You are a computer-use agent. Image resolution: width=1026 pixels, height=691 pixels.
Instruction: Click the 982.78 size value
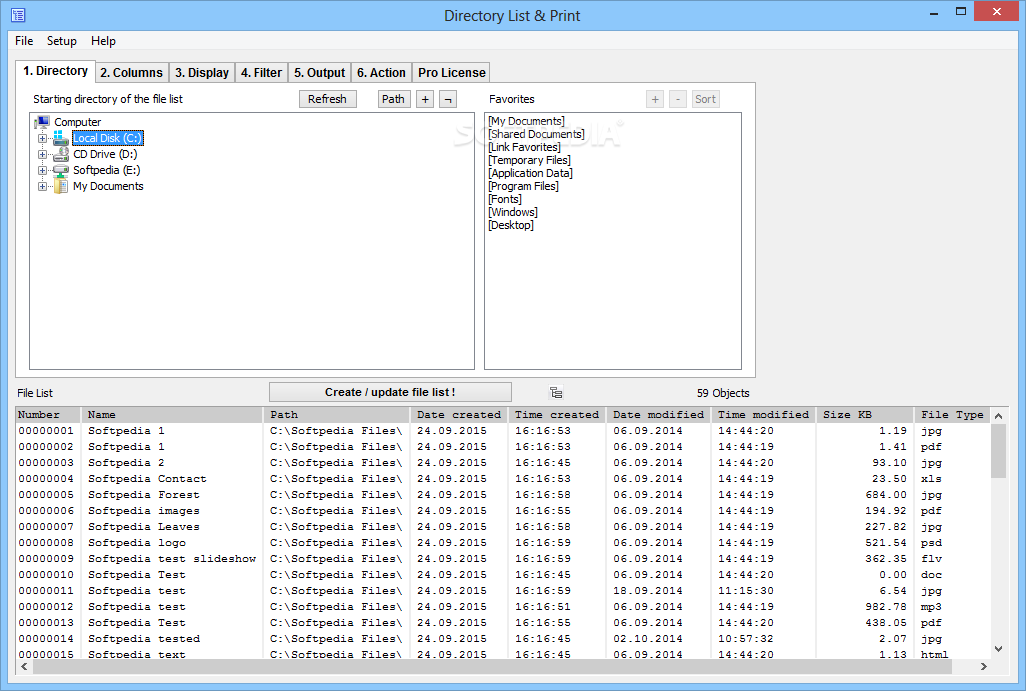(886, 607)
